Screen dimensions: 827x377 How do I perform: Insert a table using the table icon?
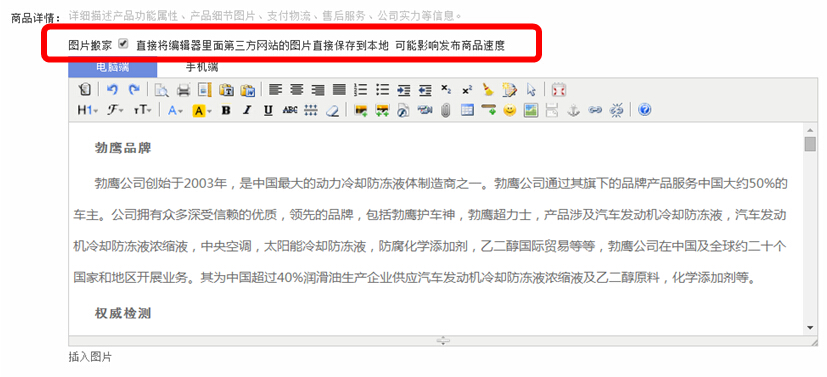[x=467, y=110]
